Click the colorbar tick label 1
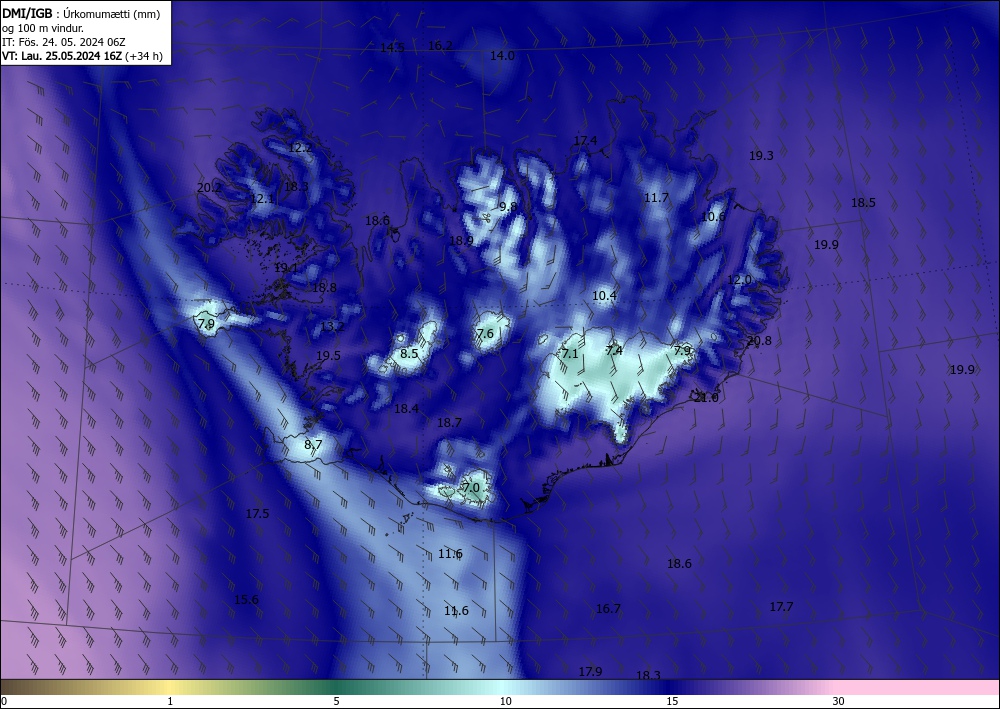The height and width of the screenshot is (709, 1000). point(170,702)
